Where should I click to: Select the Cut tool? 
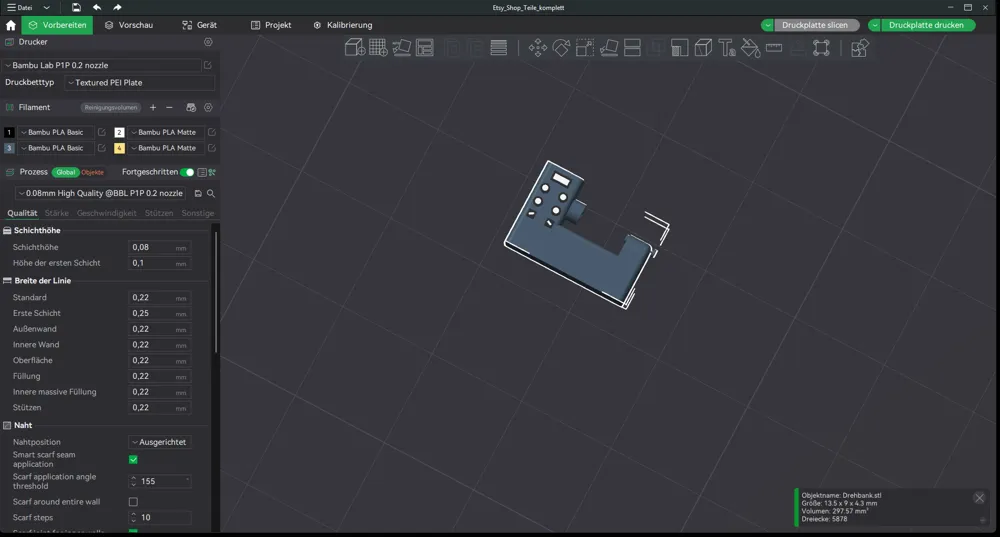632,48
